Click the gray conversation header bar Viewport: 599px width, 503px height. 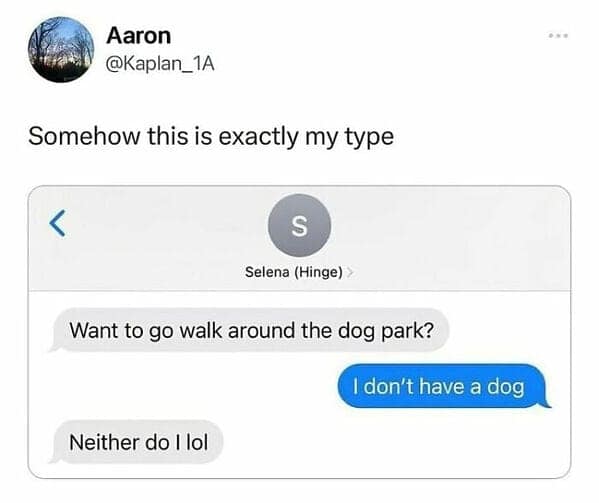[300, 238]
